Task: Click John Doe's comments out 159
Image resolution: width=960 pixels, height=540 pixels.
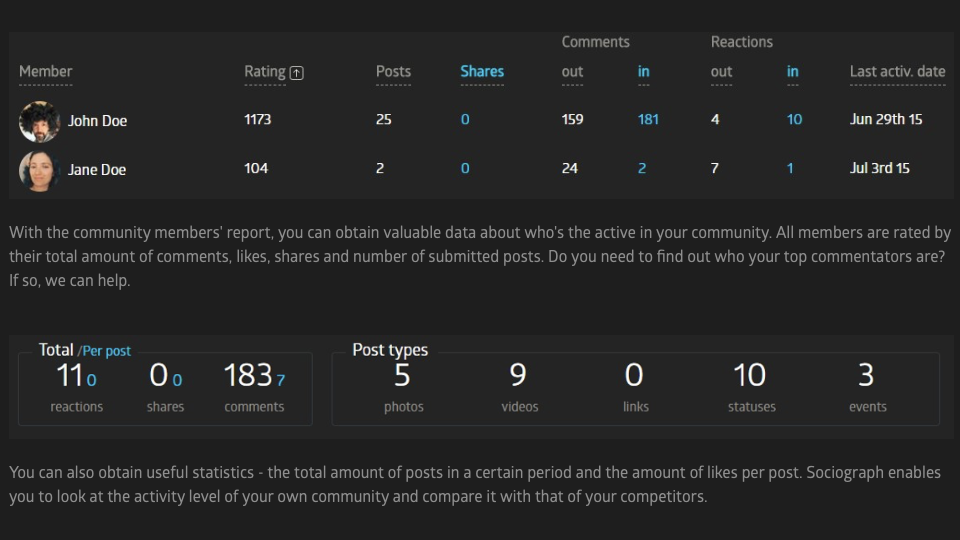Action: pyautogui.click(x=572, y=119)
